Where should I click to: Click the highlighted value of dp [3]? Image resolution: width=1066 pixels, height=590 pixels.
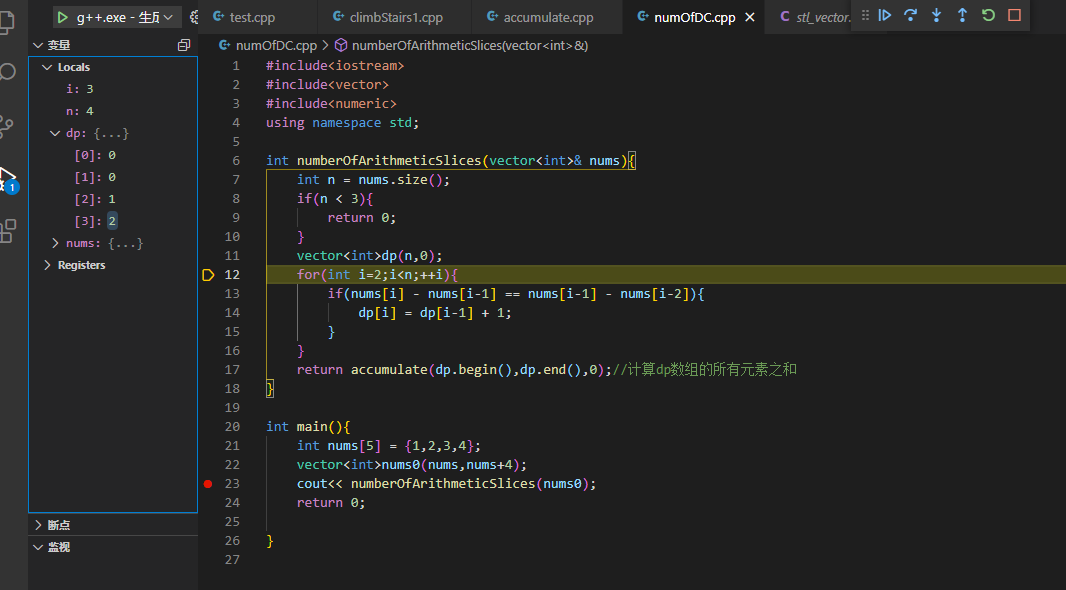click(x=112, y=221)
